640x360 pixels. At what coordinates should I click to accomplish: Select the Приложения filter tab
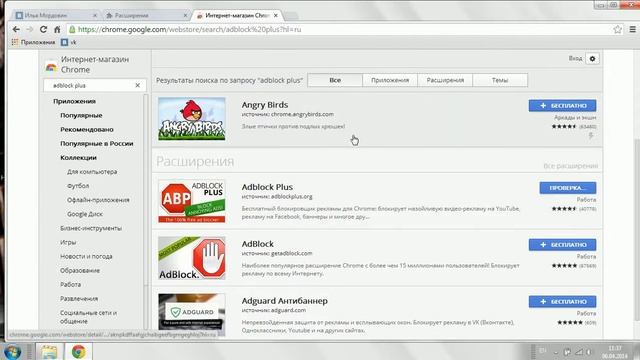pos(390,80)
